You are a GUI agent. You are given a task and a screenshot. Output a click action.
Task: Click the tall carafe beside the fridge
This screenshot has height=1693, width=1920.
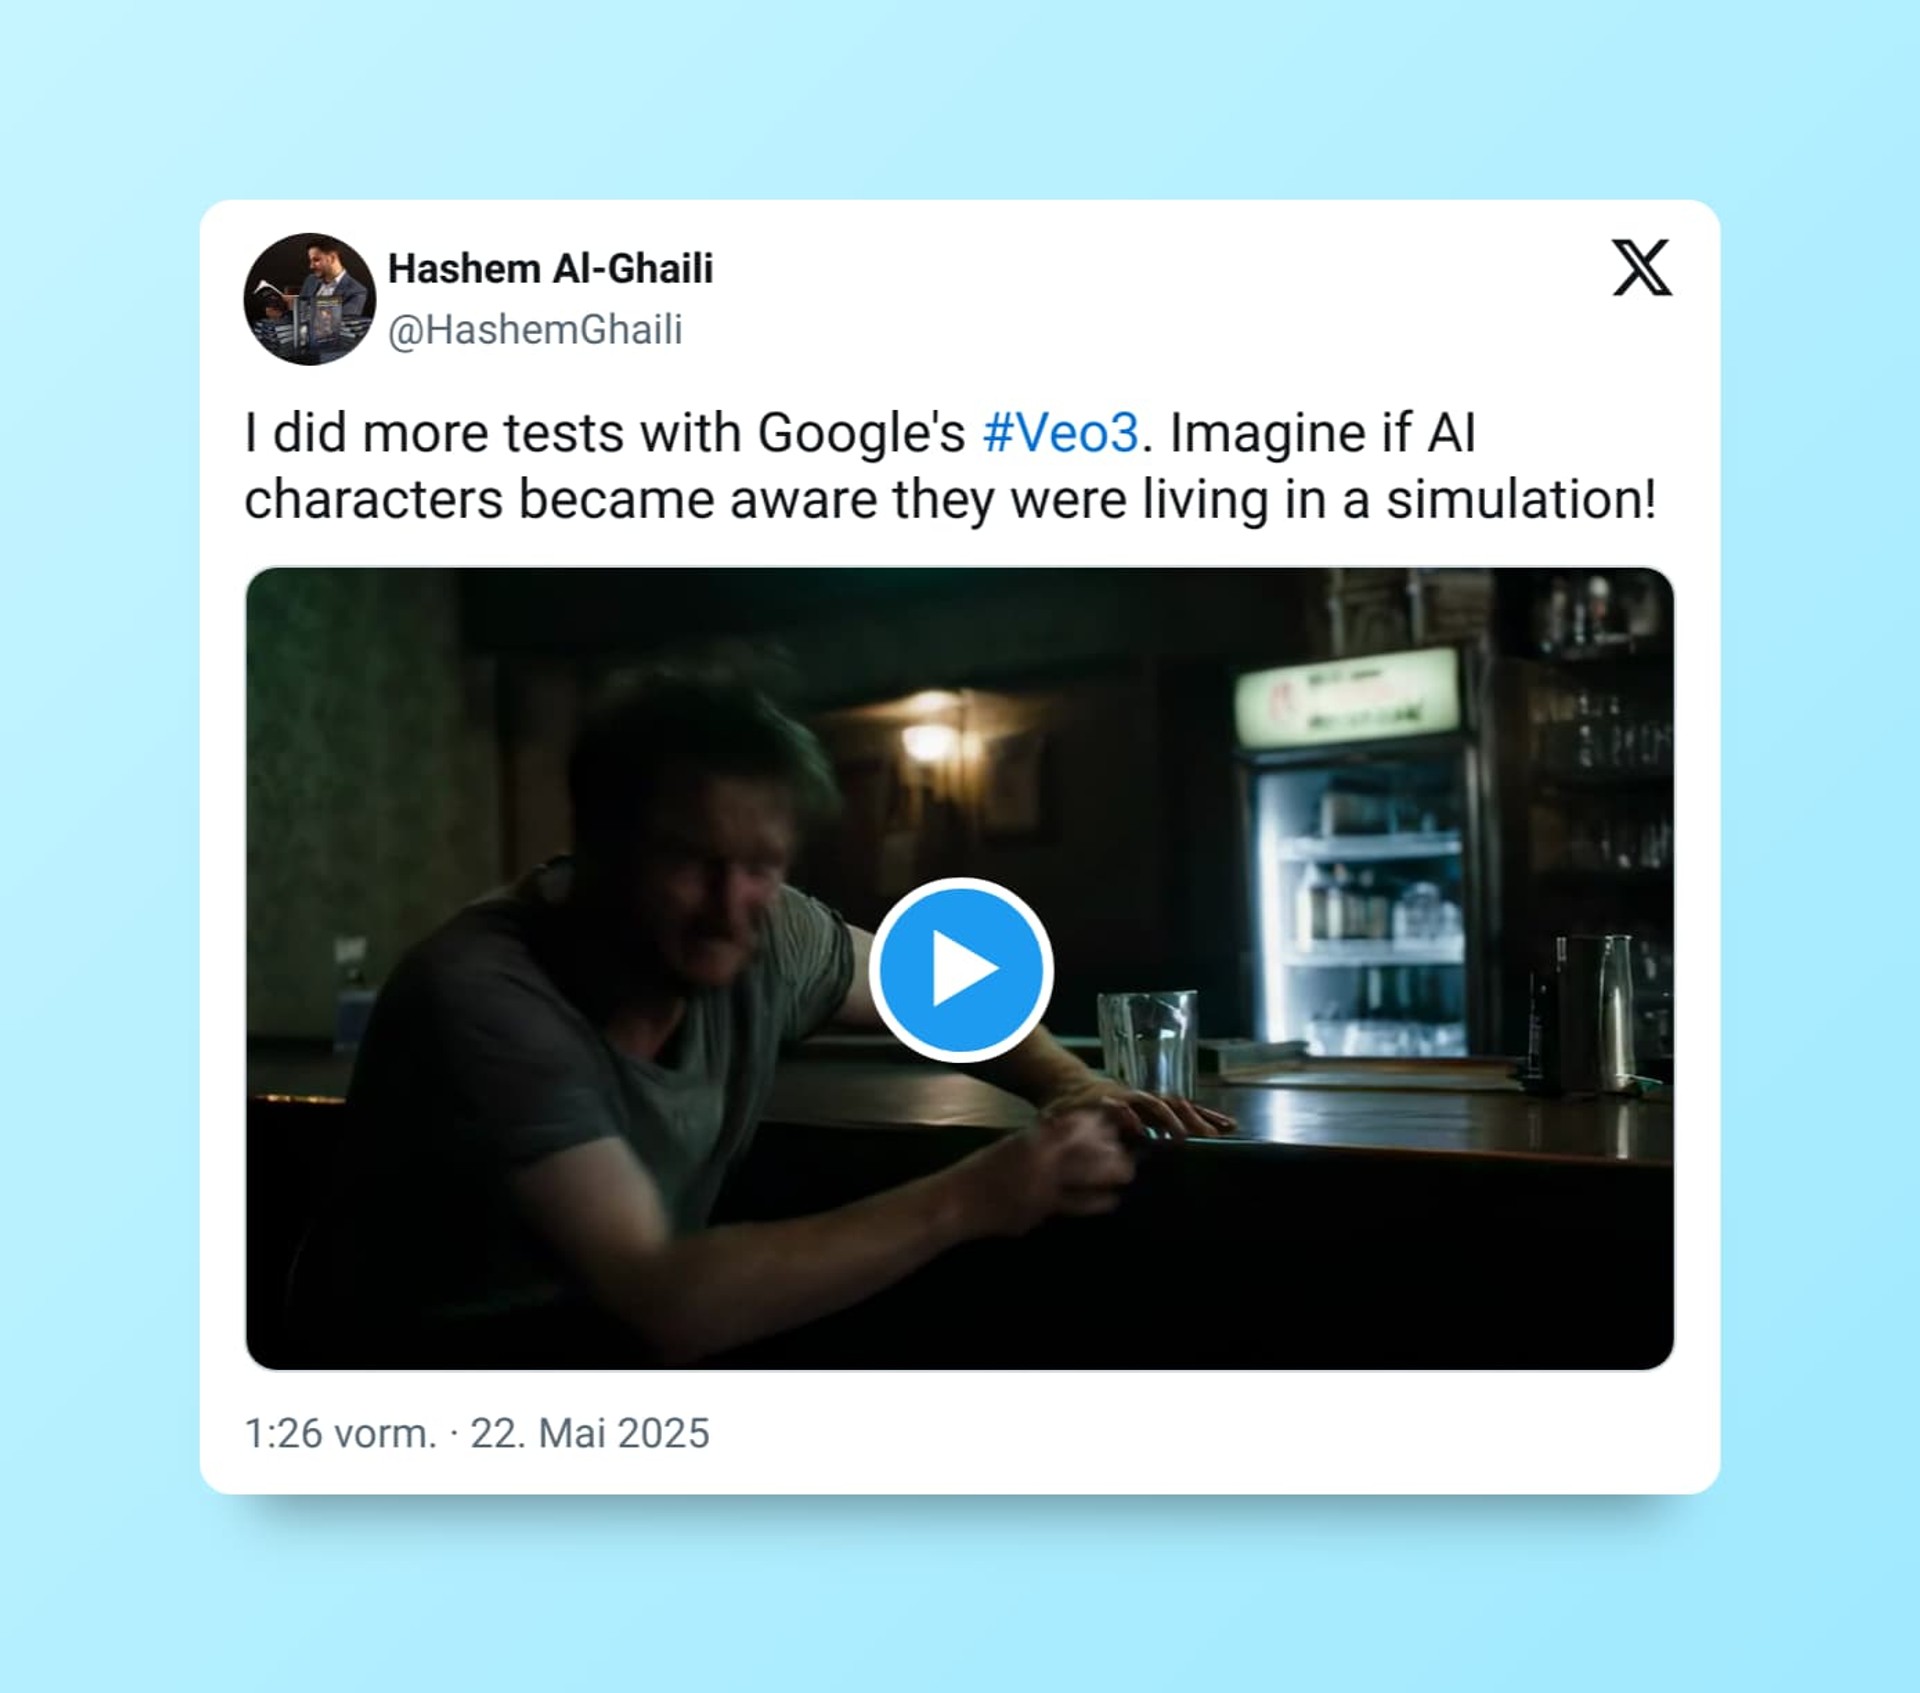click(1610, 1010)
